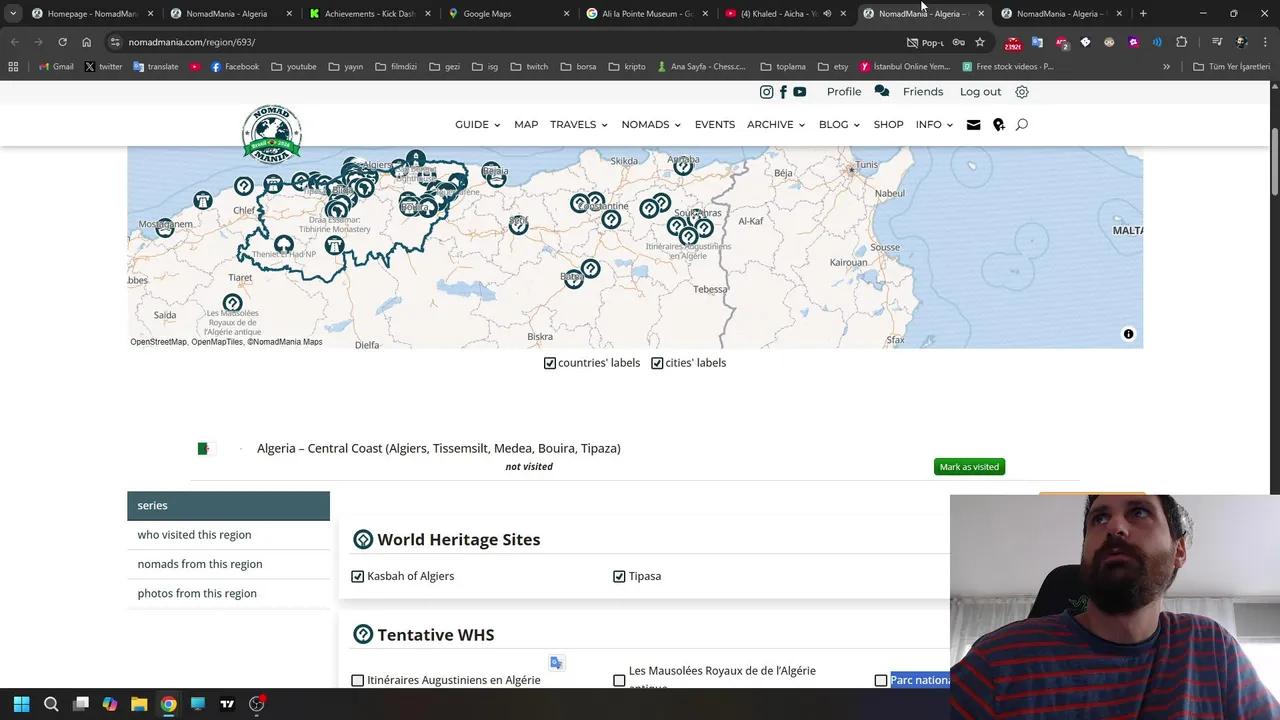Open Profile link
This screenshot has width=1280, height=720.
click(x=844, y=92)
